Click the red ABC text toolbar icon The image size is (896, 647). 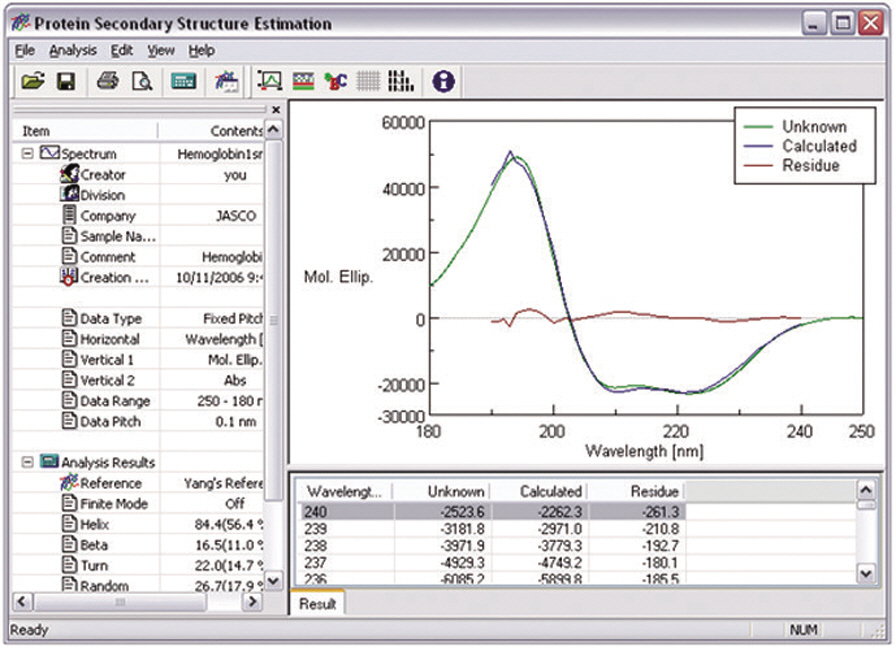point(336,82)
